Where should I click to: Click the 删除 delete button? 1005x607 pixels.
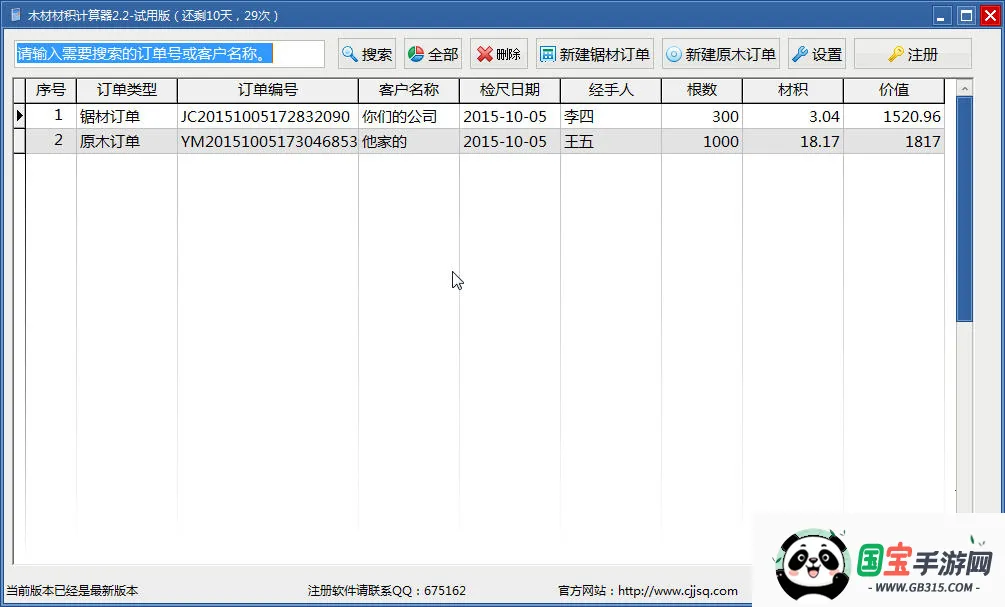497,53
